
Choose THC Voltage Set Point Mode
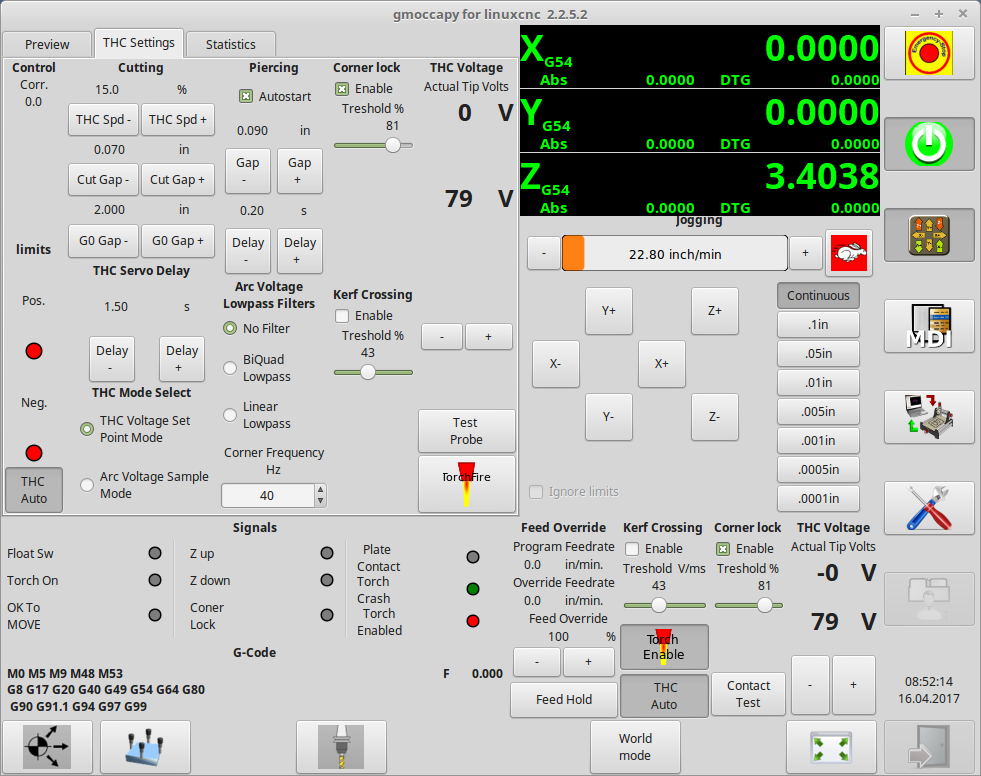pyautogui.click(x=87, y=429)
